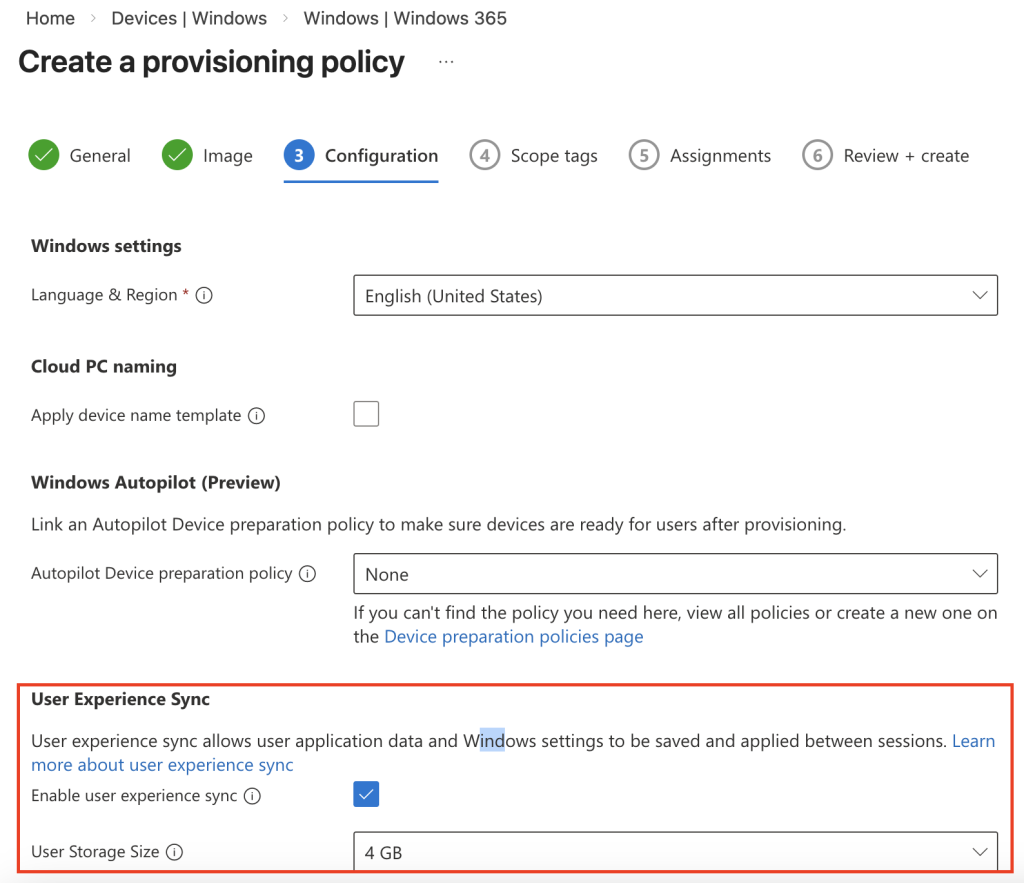Click info icon next to Enable user experience sync
The height and width of the screenshot is (883, 1024).
pos(253,797)
